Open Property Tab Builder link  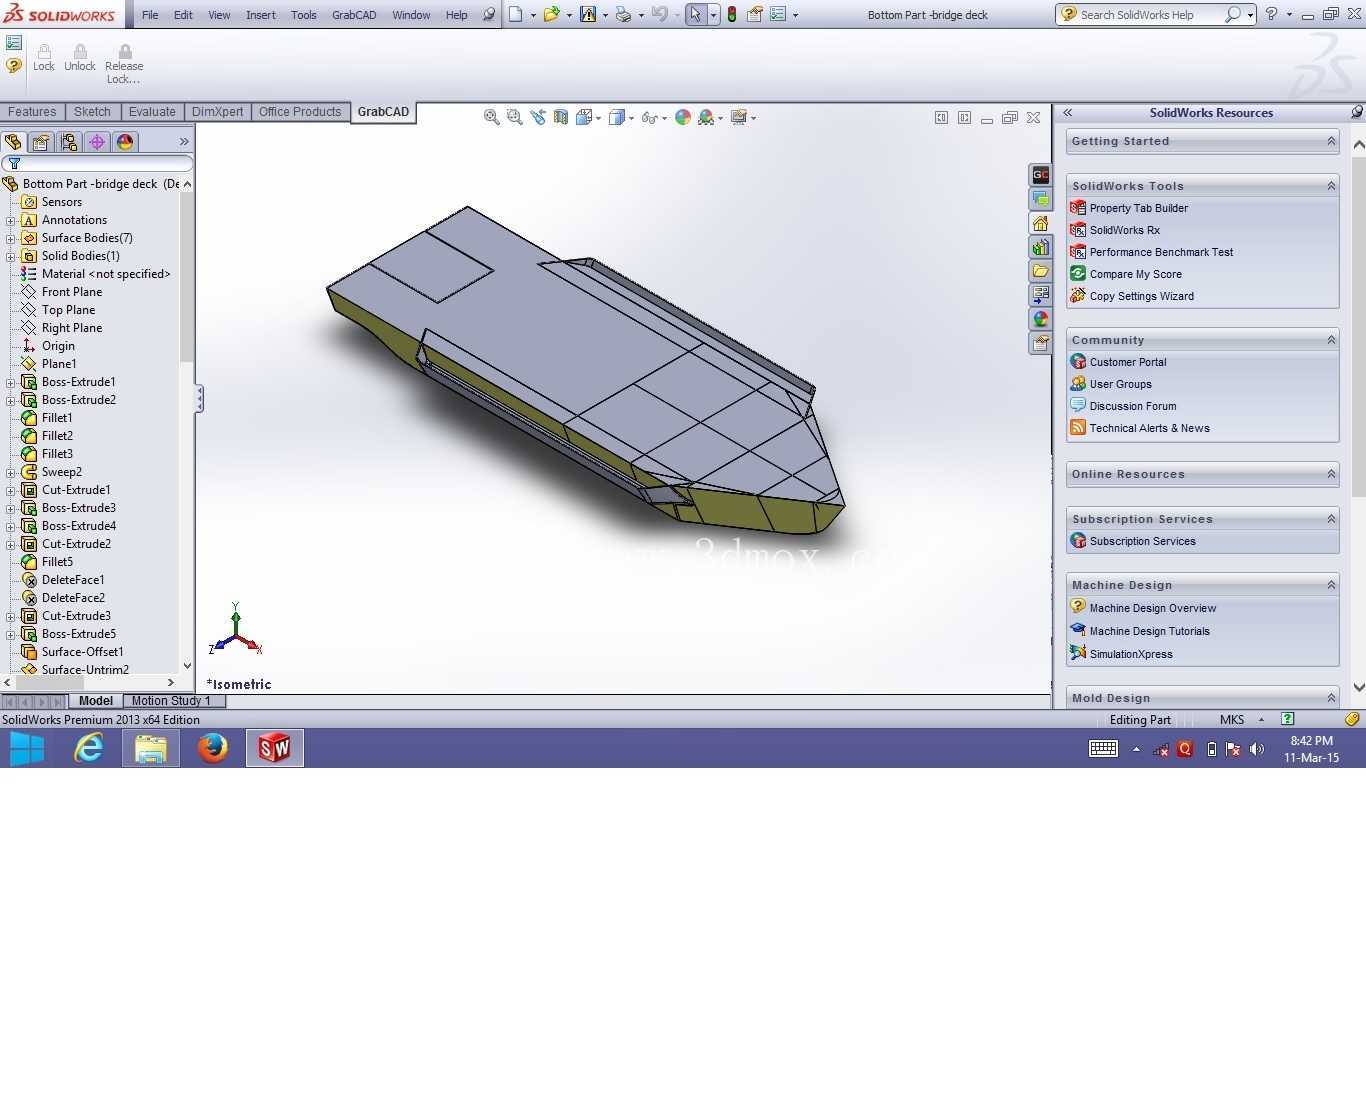1139,208
